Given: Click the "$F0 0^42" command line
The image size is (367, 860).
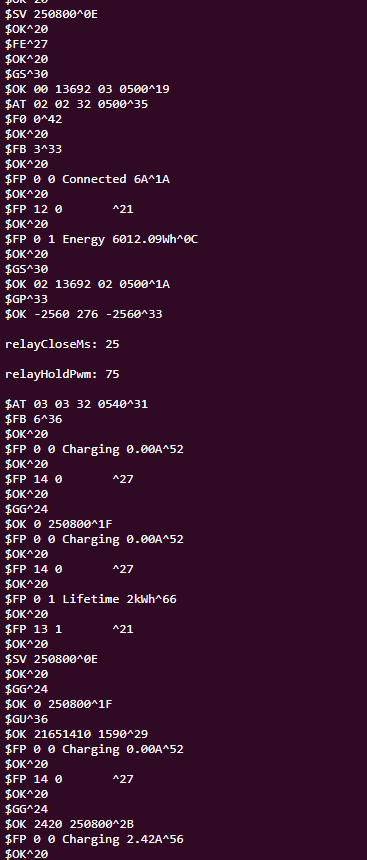Looking at the screenshot, I should coord(33,119).
